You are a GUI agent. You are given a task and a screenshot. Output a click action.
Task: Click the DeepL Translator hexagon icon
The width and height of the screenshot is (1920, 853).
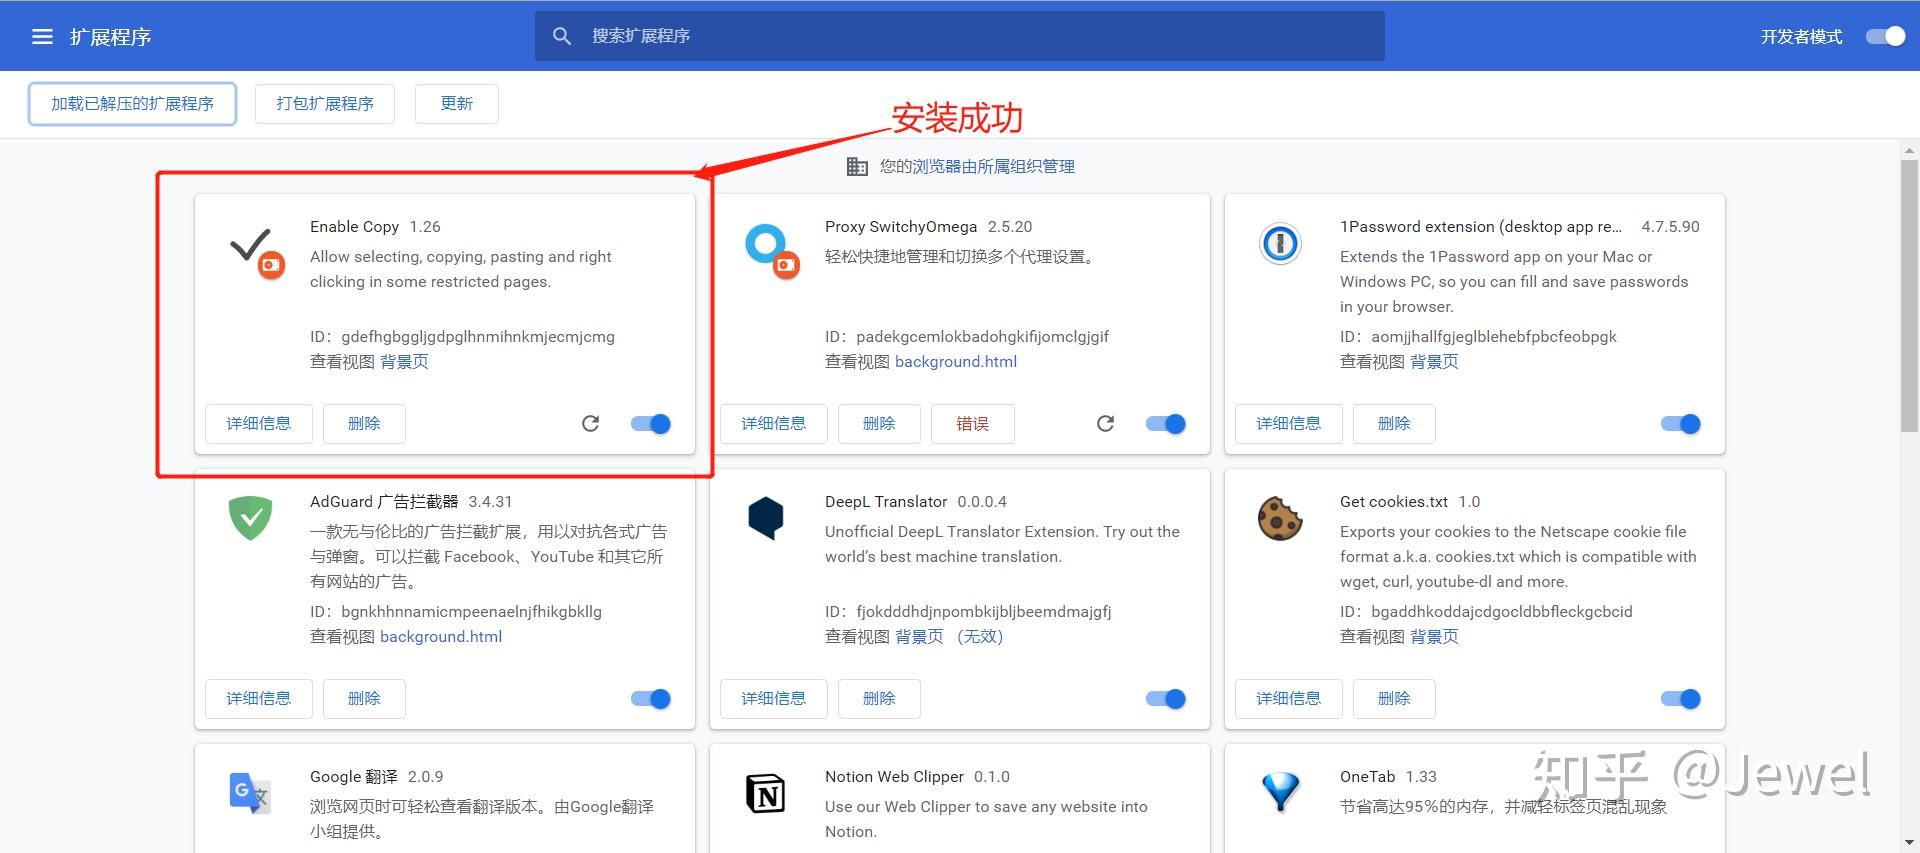(x=766, y=518)
